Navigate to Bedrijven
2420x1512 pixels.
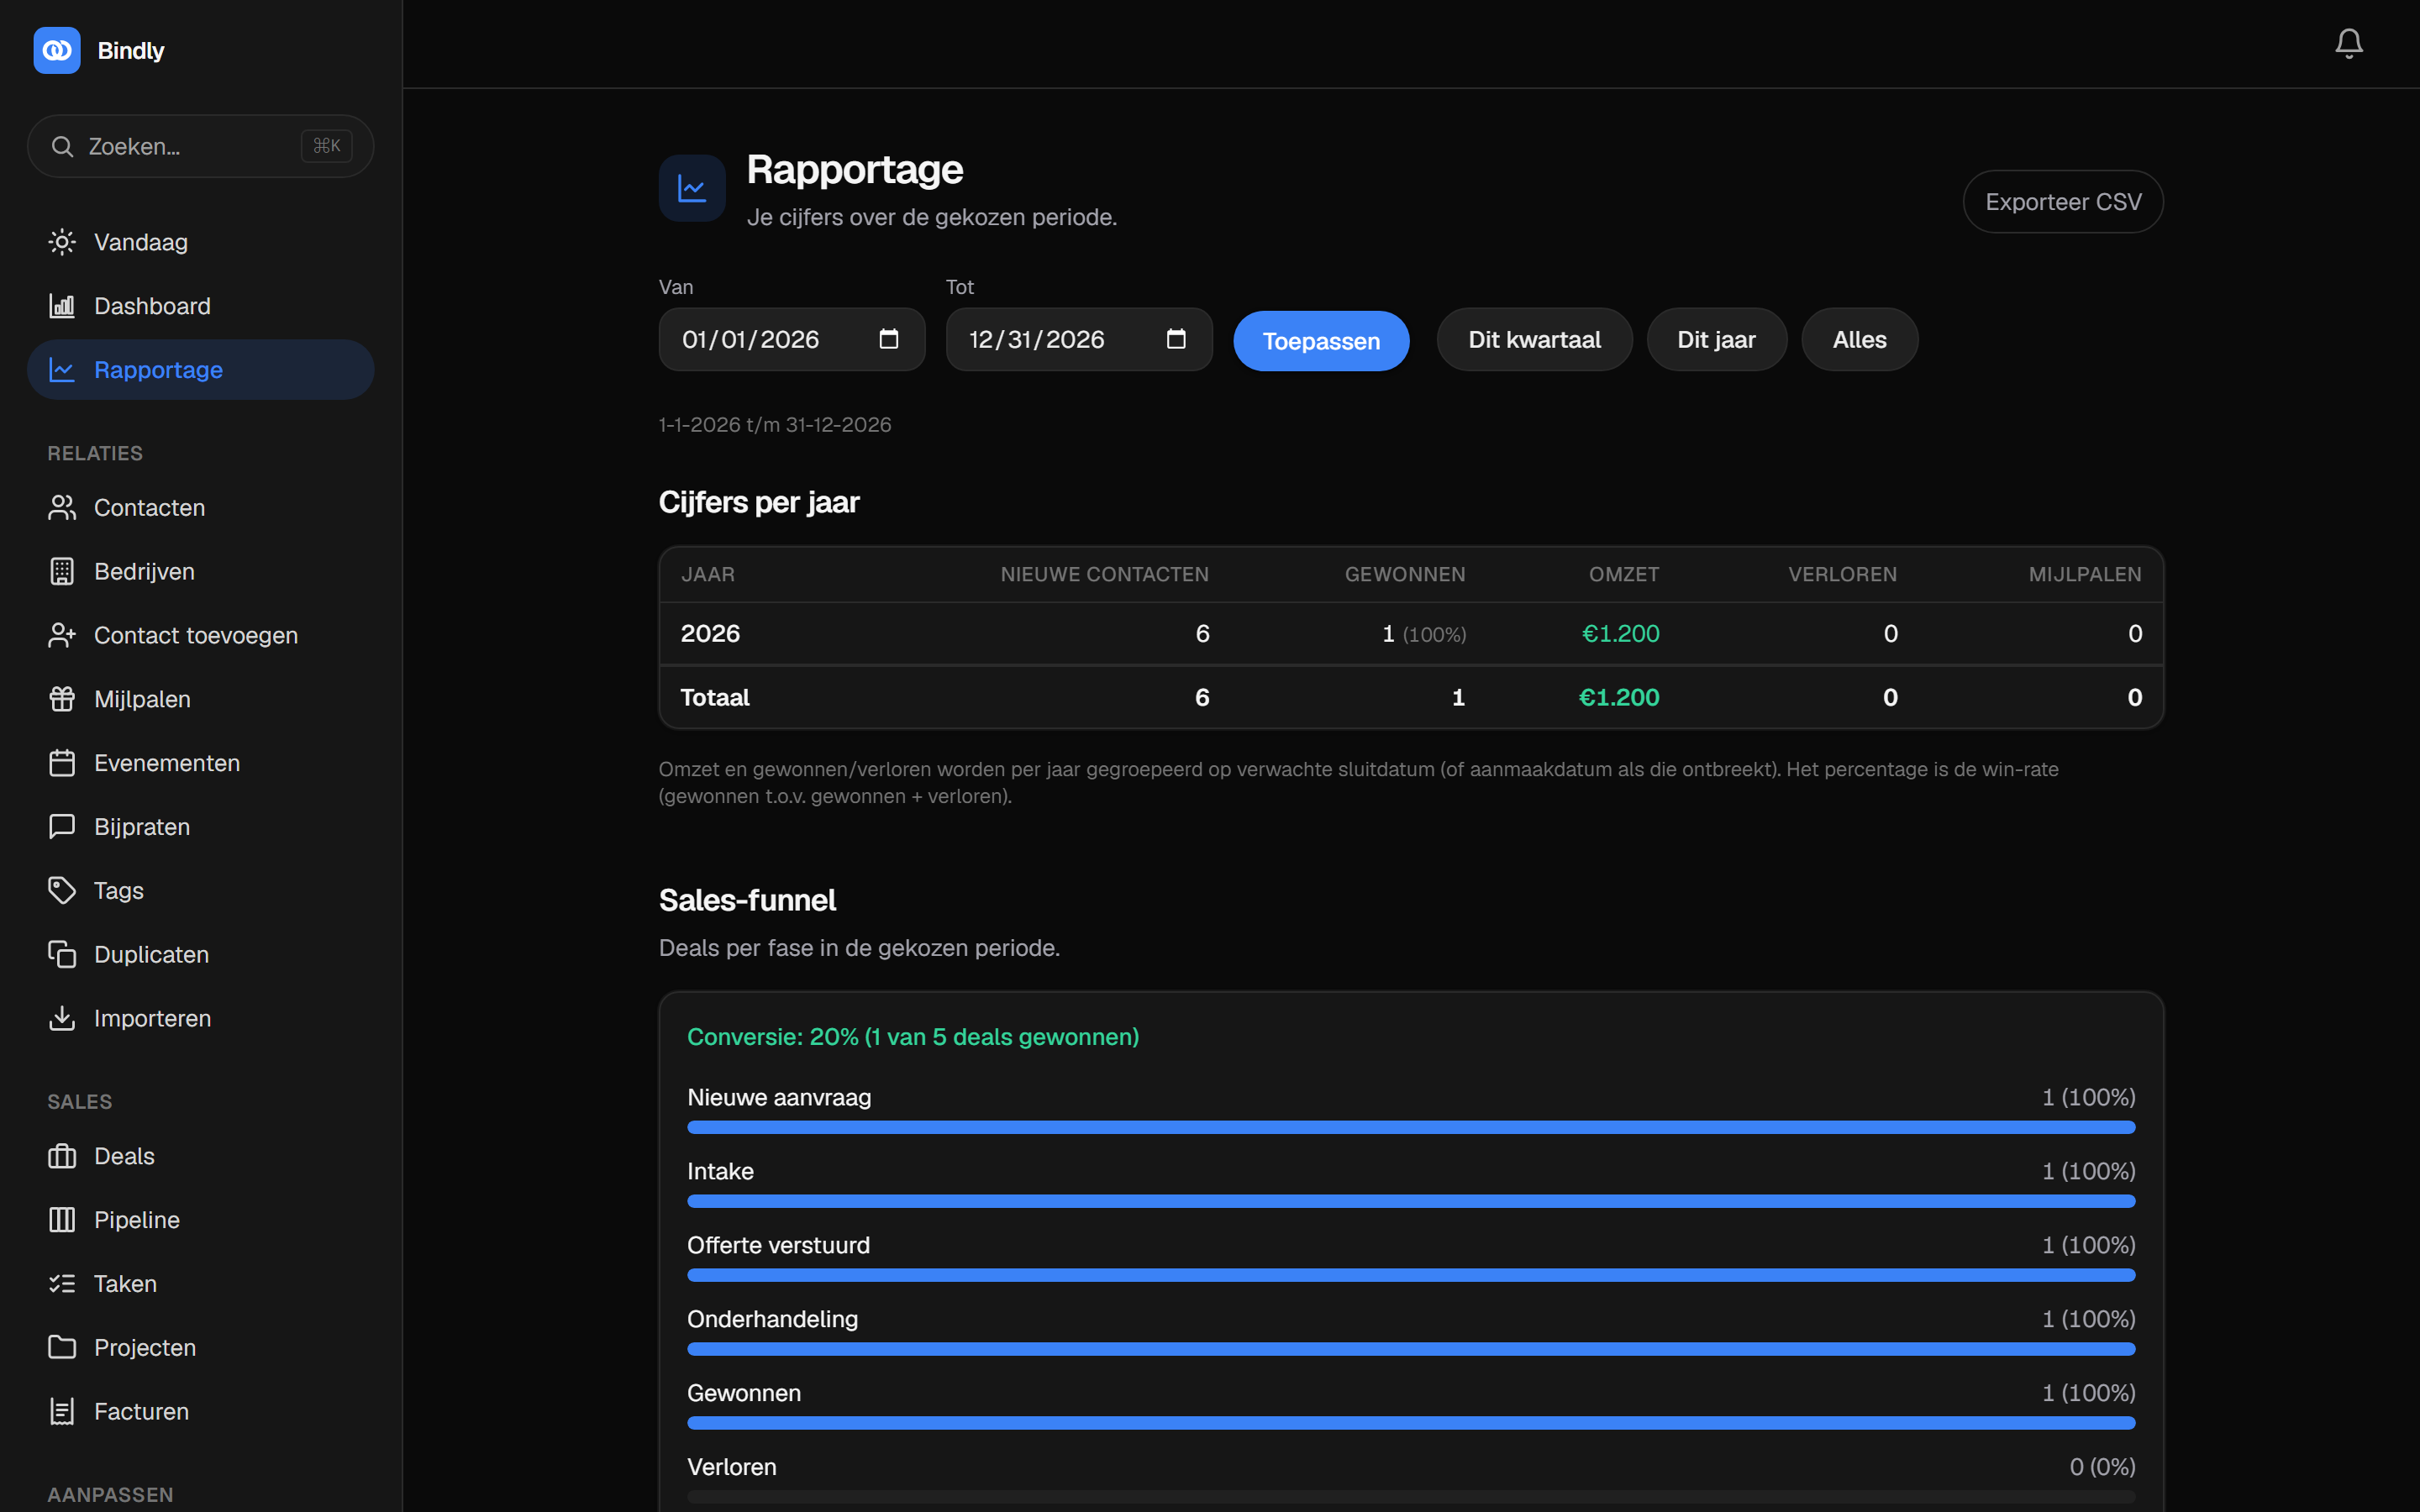(201, 572)
